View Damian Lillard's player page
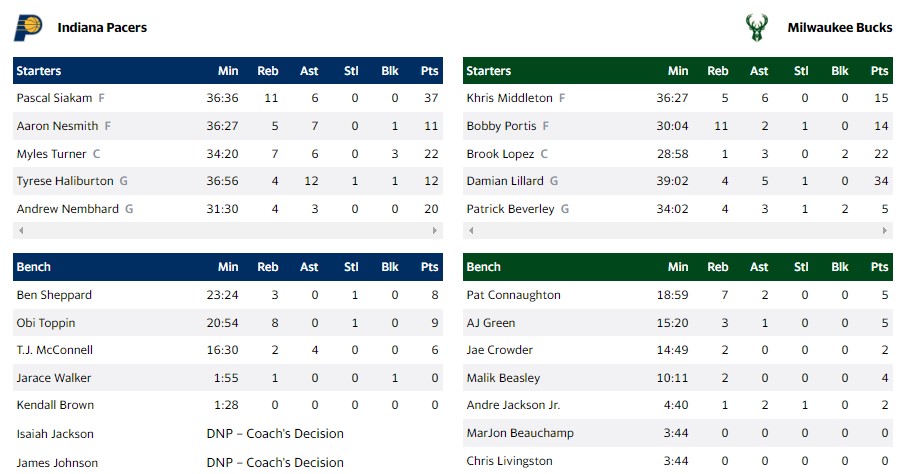899x474 pixels. click(x=505, y=181)
